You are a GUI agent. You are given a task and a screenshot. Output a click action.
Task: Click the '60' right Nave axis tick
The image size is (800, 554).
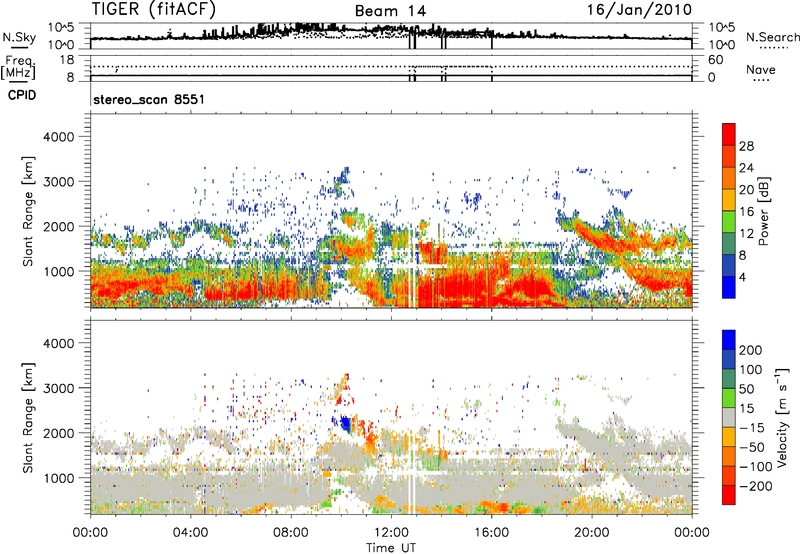click(715, 60)
